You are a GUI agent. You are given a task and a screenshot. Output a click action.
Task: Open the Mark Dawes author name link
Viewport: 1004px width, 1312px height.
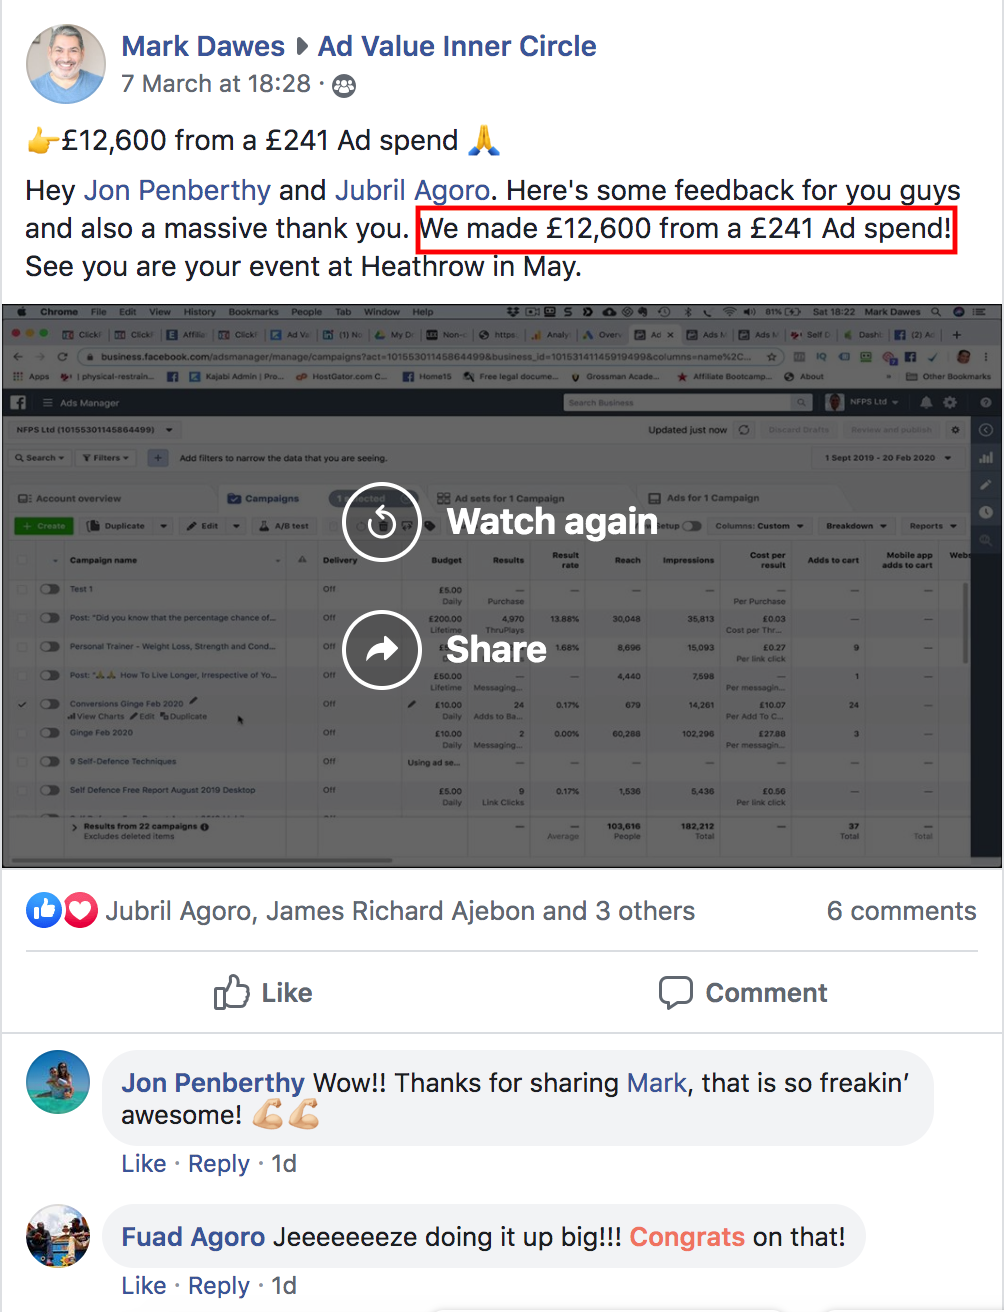pyautogui.click(x=203, y=46)
